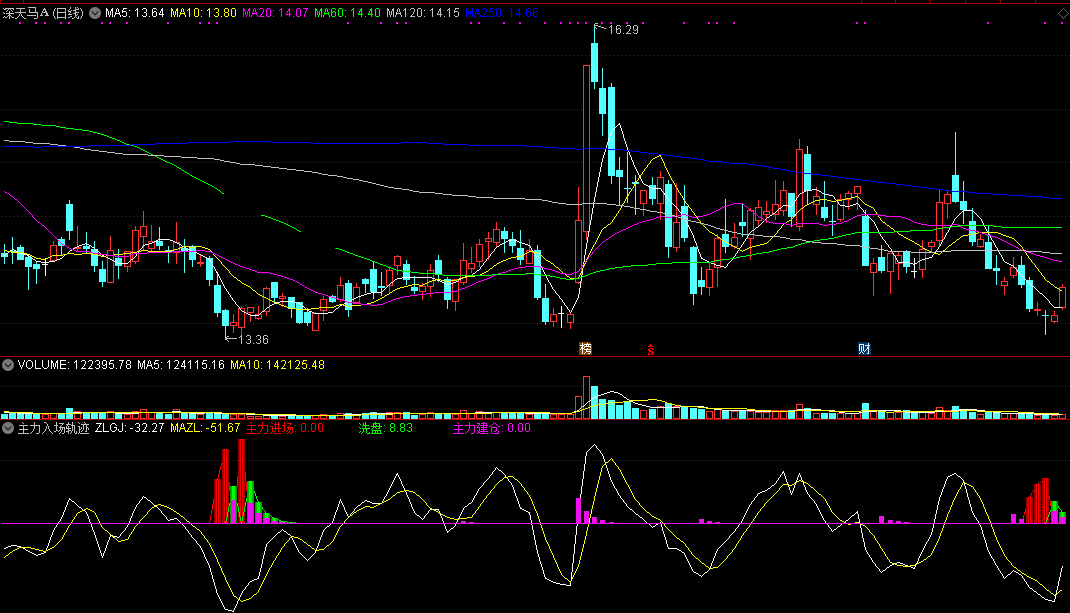
Task: Click the volume MA5: 124115.16 label
Action: 181,365
